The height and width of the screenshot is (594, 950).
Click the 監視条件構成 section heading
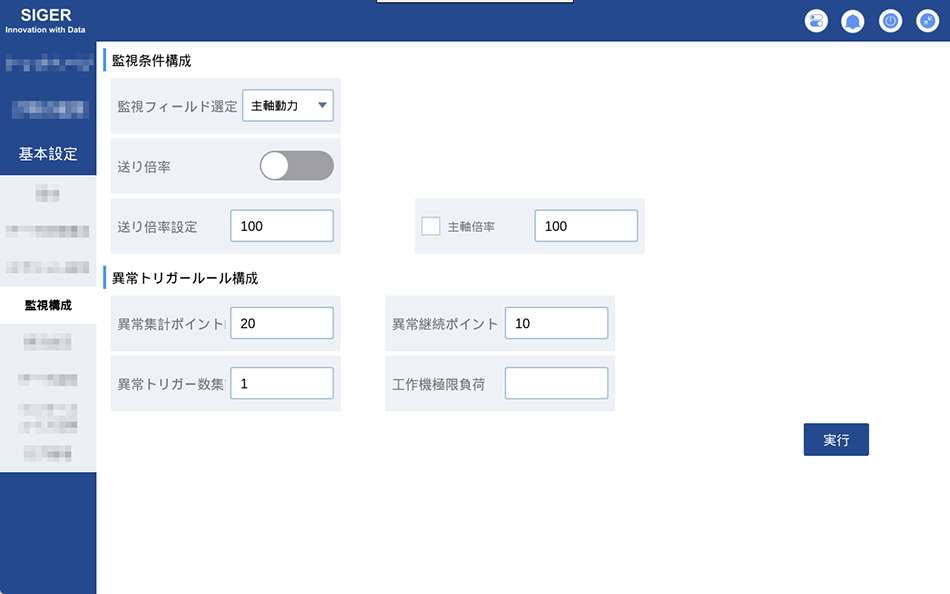[151, 61]
